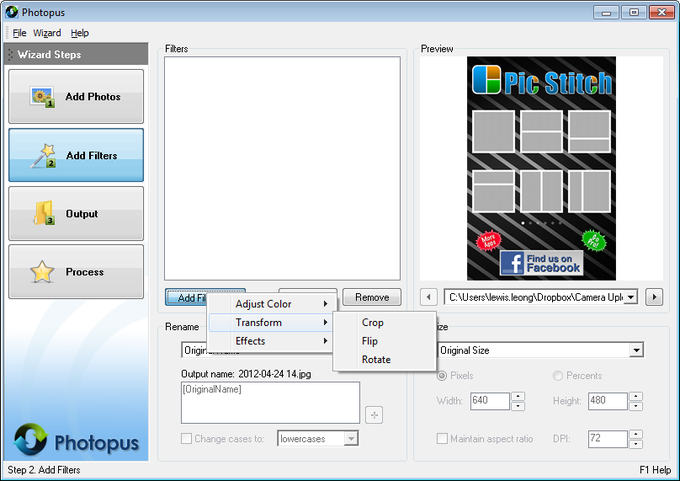
Task: Choose Adjust Color submenu
Action: pyautogui.click(x=270, y=304)
